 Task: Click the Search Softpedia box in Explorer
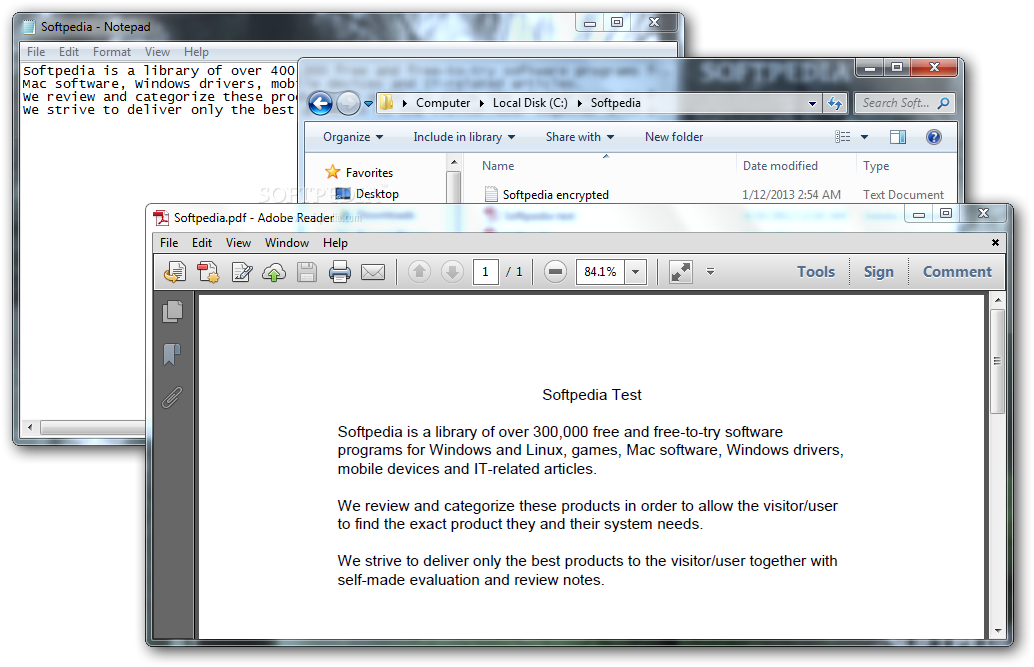(904, 103)
